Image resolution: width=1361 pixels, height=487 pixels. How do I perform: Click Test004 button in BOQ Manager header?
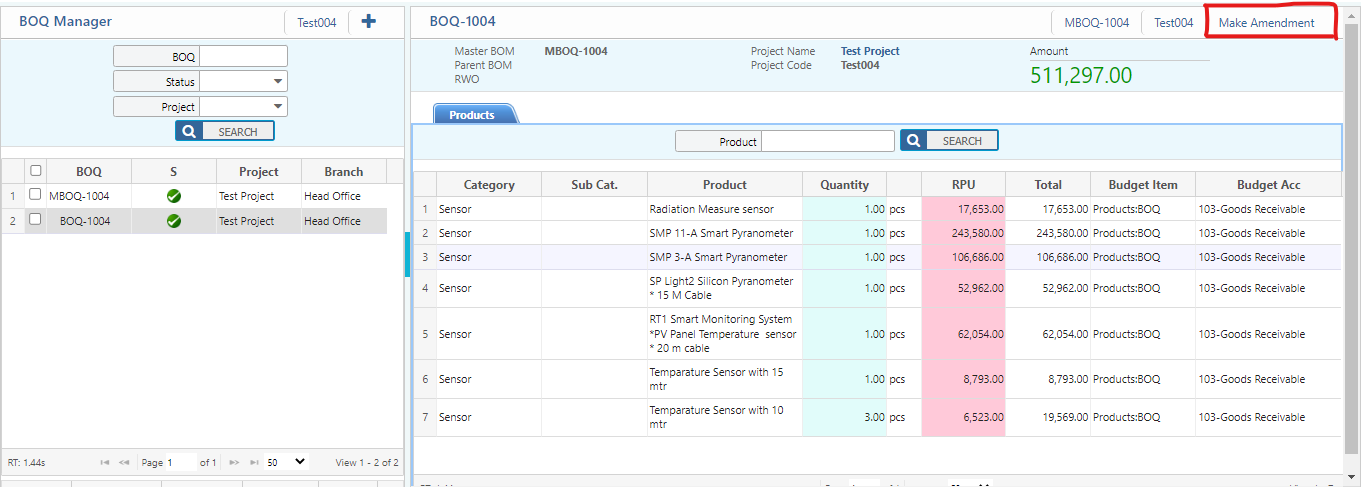(x=316, y=22)
